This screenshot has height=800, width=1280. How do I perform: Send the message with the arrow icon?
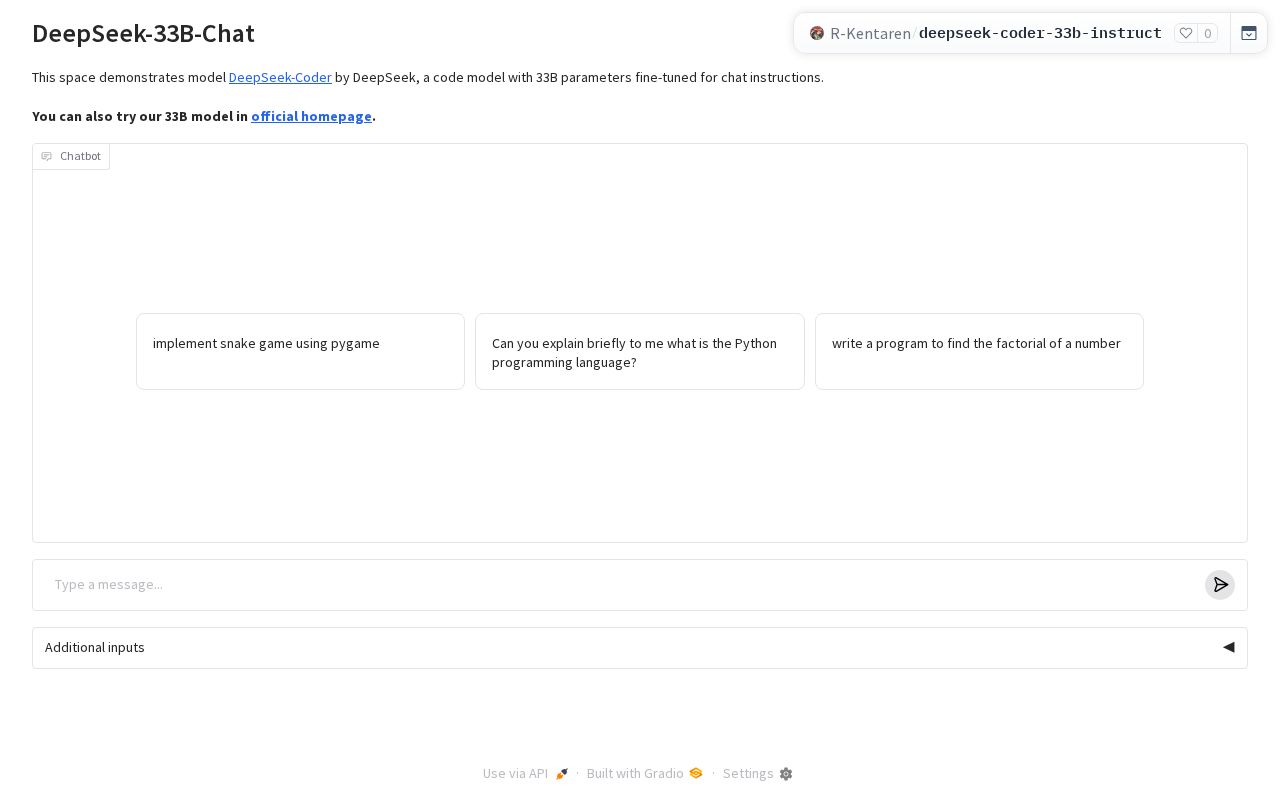click(x=1220, y=585)
